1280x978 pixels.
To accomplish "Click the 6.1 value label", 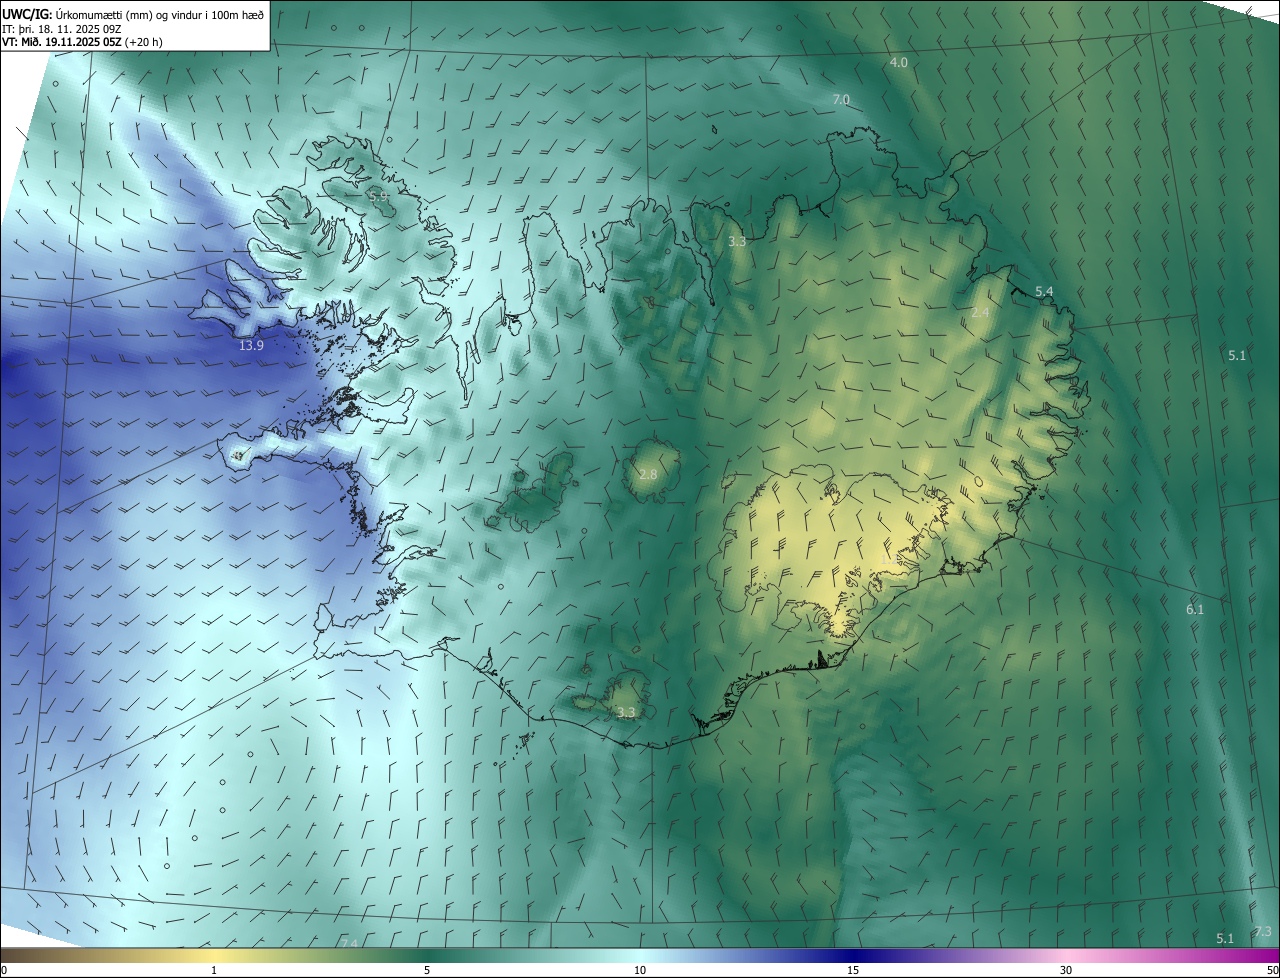I will point(1195,610).
